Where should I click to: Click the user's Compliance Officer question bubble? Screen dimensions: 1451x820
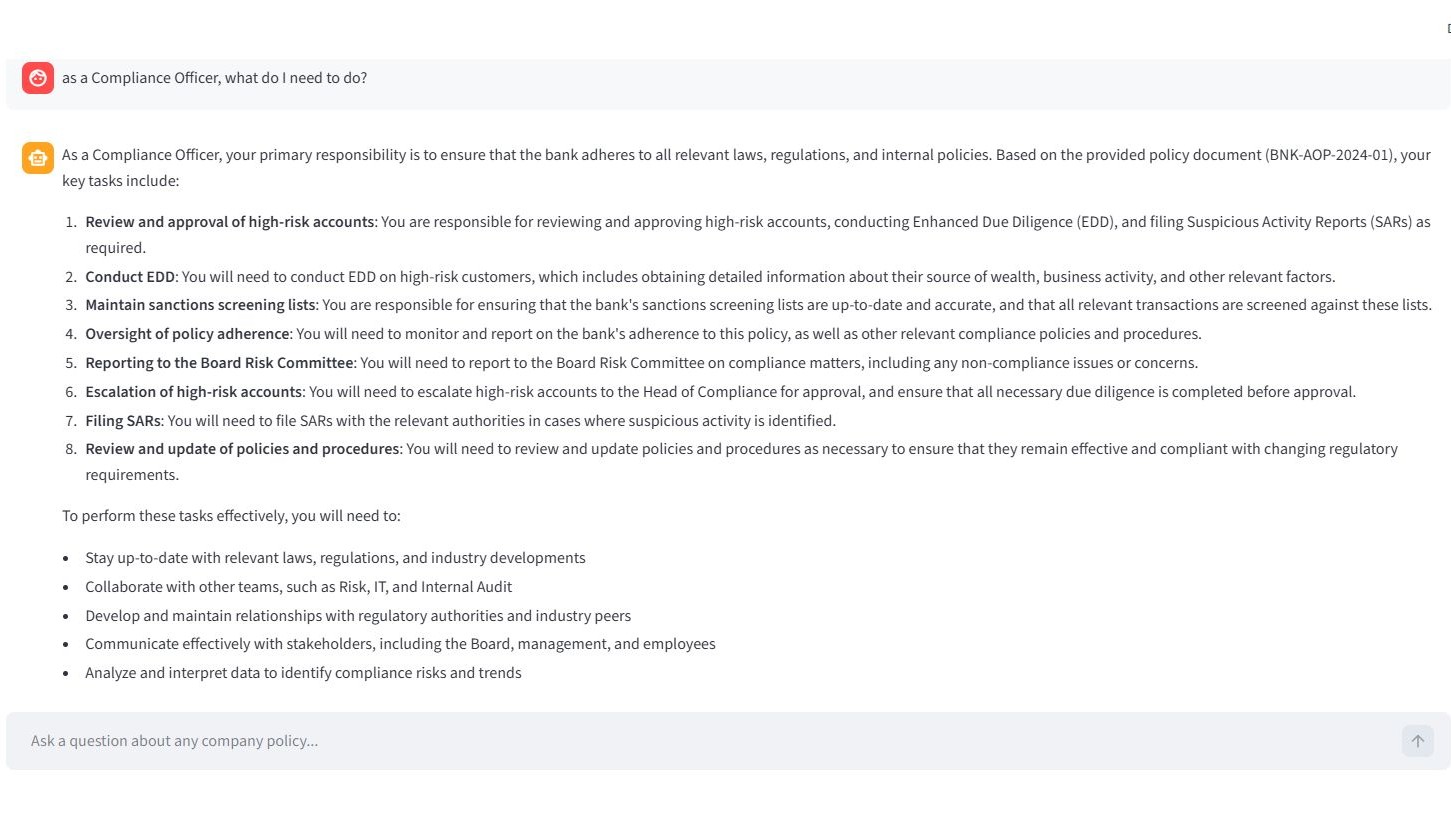[214, 77]
